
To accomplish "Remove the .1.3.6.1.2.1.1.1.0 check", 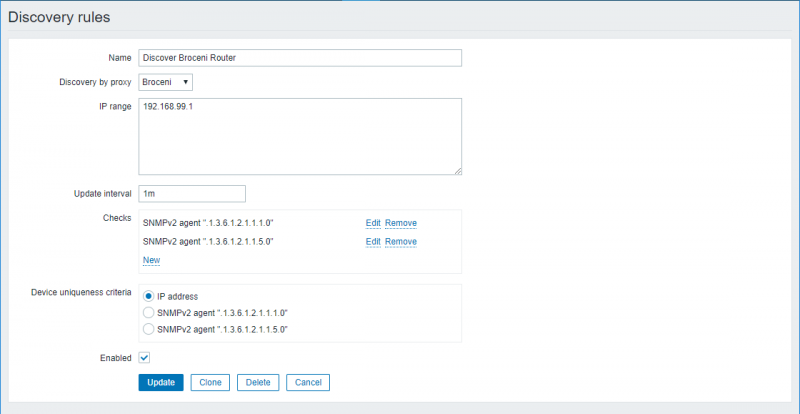I will (401, 223).
